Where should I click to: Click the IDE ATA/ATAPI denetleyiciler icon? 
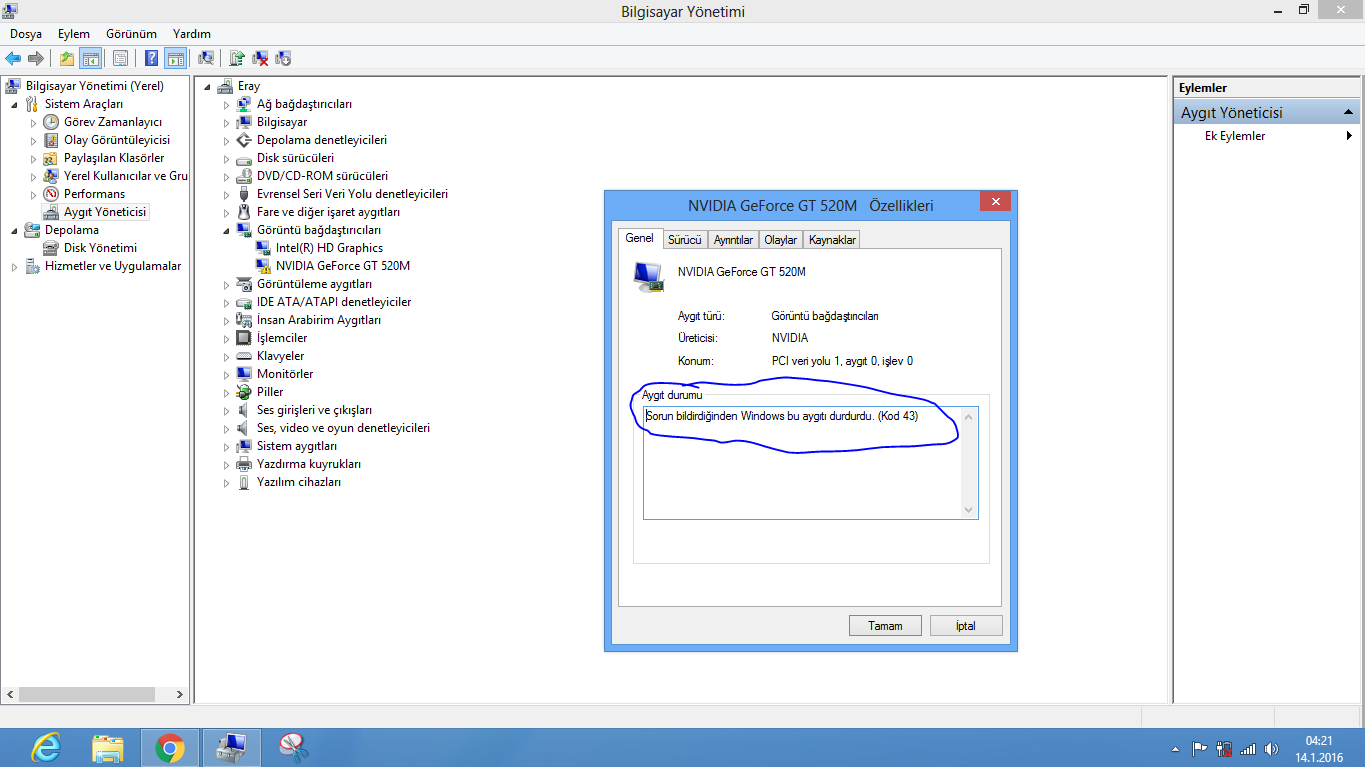pyautogui.click(x=244, y=302)
